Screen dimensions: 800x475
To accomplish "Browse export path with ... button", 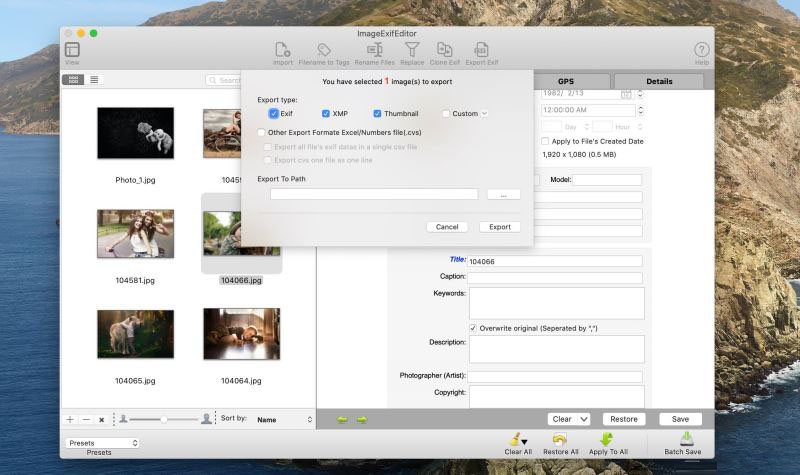I will tap(504, 194).
